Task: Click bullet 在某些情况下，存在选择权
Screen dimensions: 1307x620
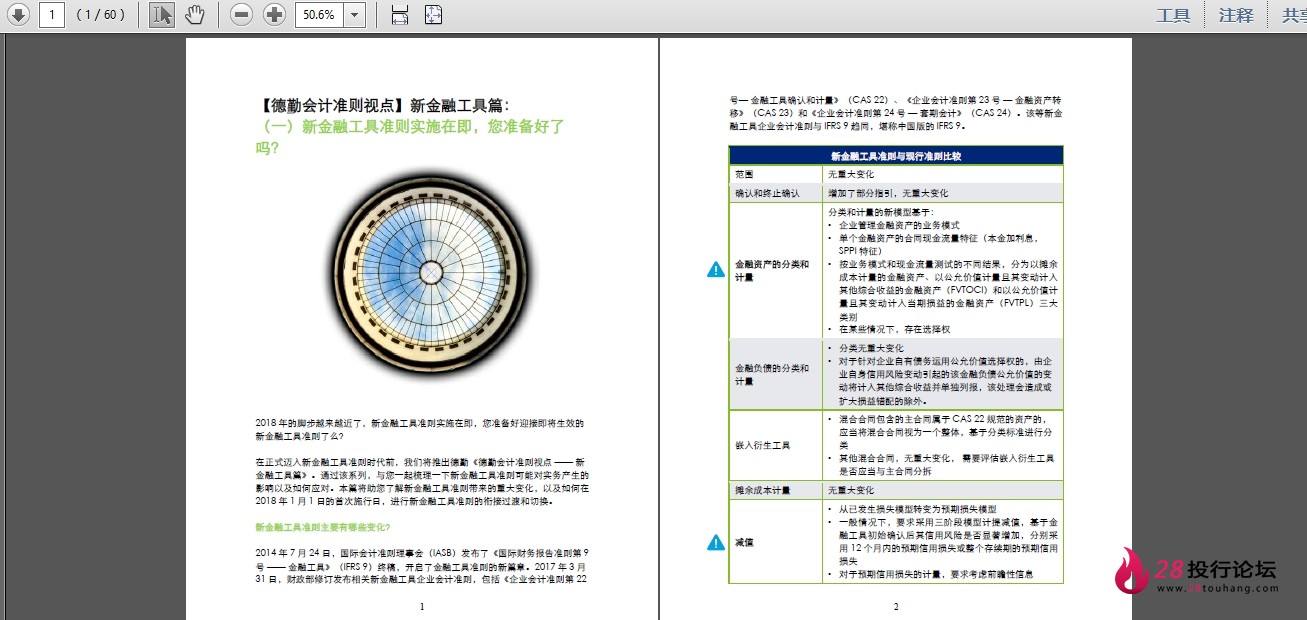Action: [895, 329]
